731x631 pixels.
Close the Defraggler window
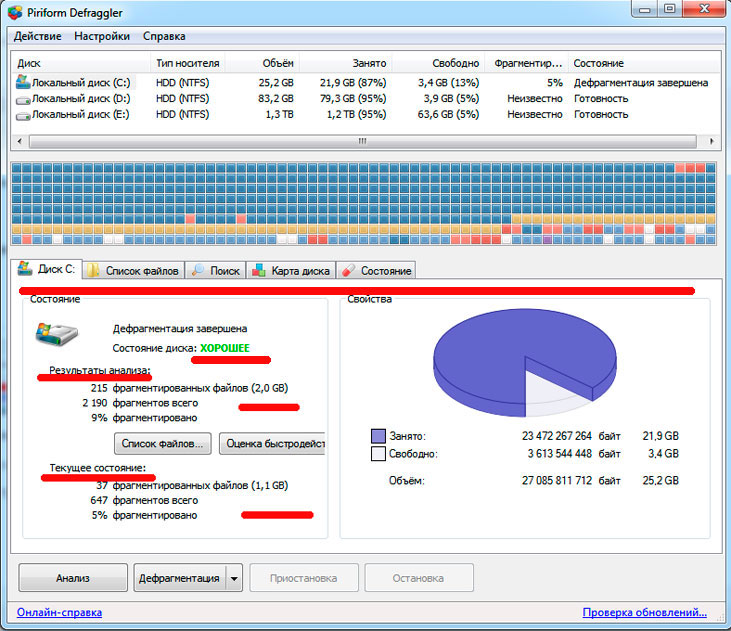tap(705, 9)
